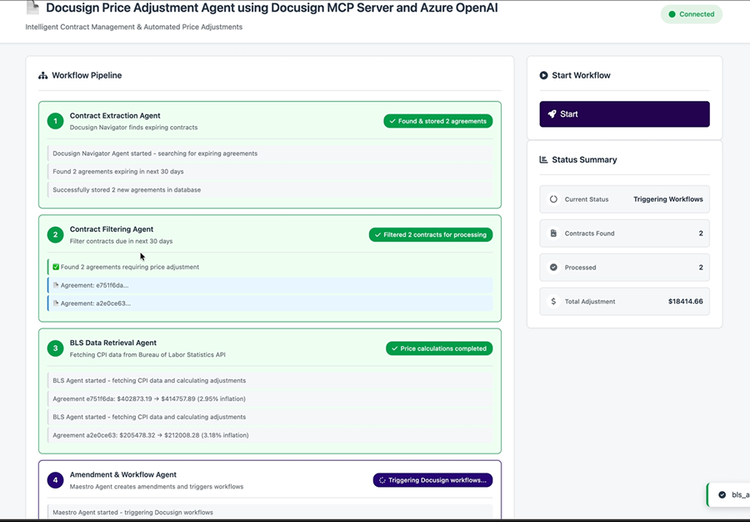Click the Status Summary chart icon

[x=543, y=159]
